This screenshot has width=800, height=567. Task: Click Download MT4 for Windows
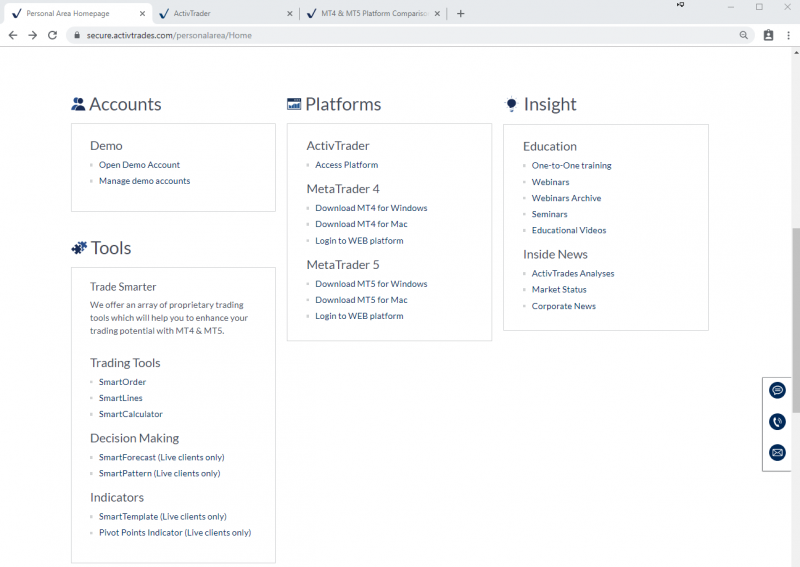pos(371,208)
